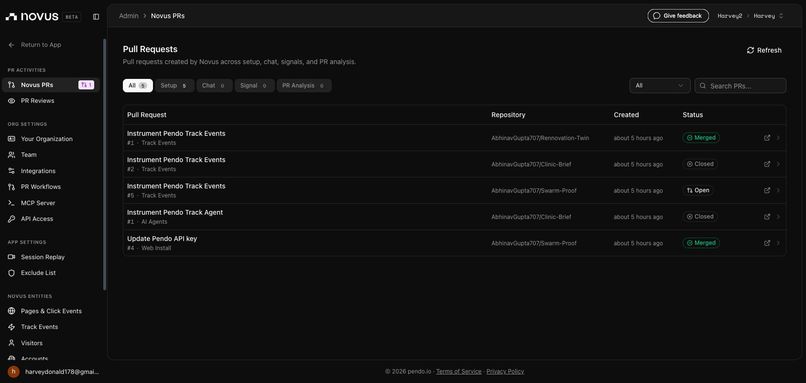The image size is (806, 383).
Task: Click the Novus PRs badge count
Action: 86,85
